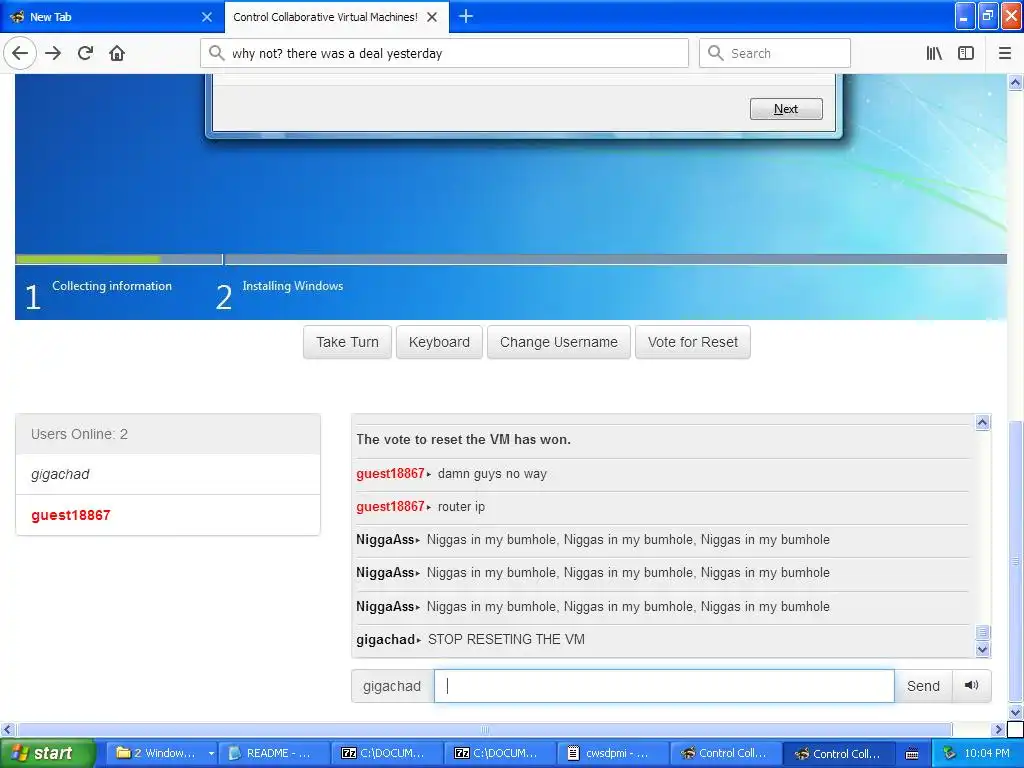
Task: Click the 'router ip' chat message
Action: coord(461,507)
